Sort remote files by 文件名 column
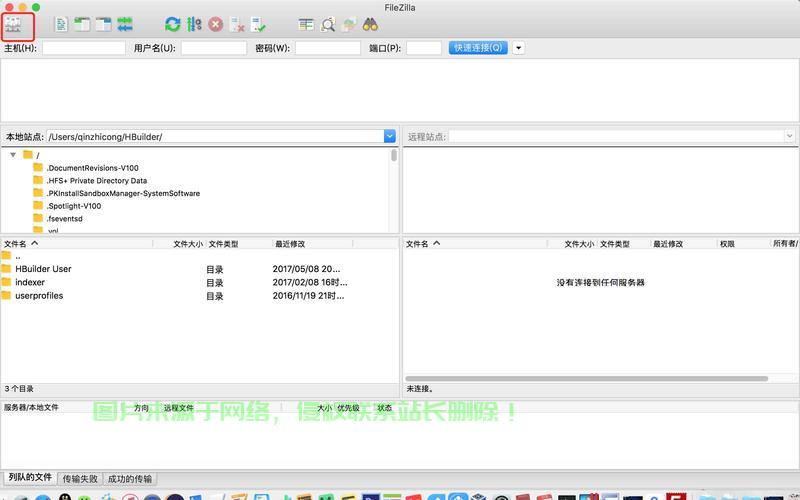Image resolution: width=800 pixels, height=500 pixels. (x=475, y=244)
